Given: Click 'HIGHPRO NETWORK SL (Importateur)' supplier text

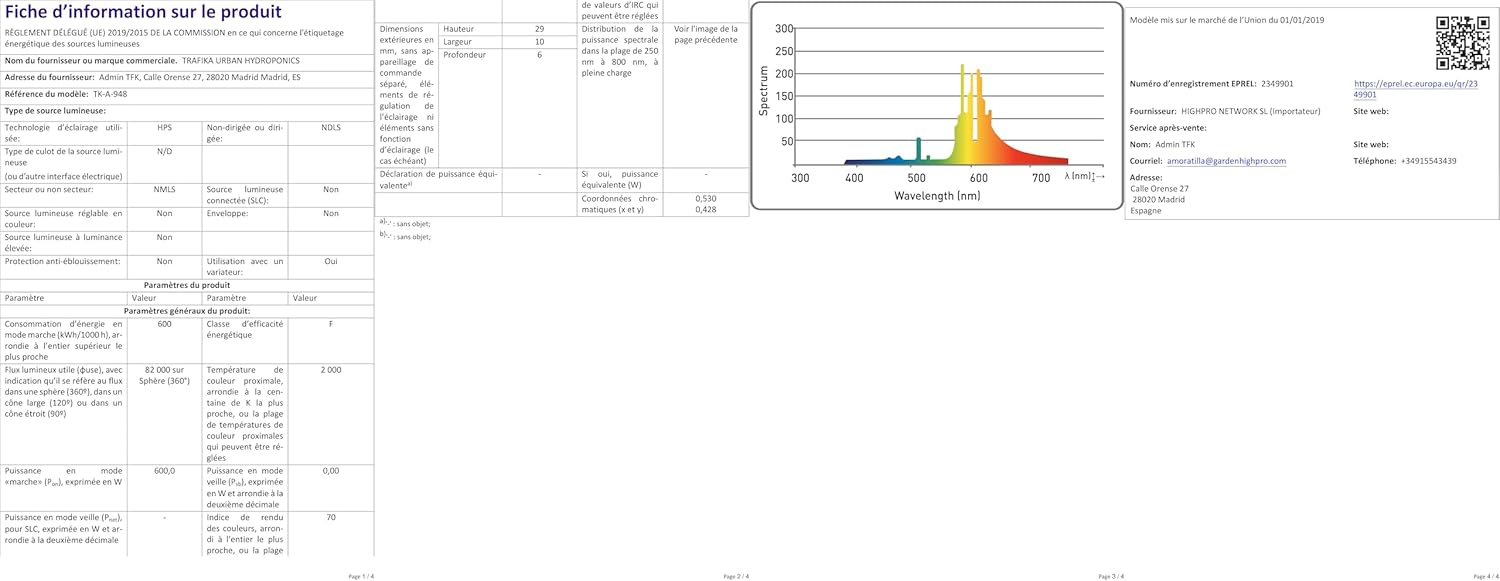Looking at the screenshot, I should pyautogui.click(x=1250, y=111).
